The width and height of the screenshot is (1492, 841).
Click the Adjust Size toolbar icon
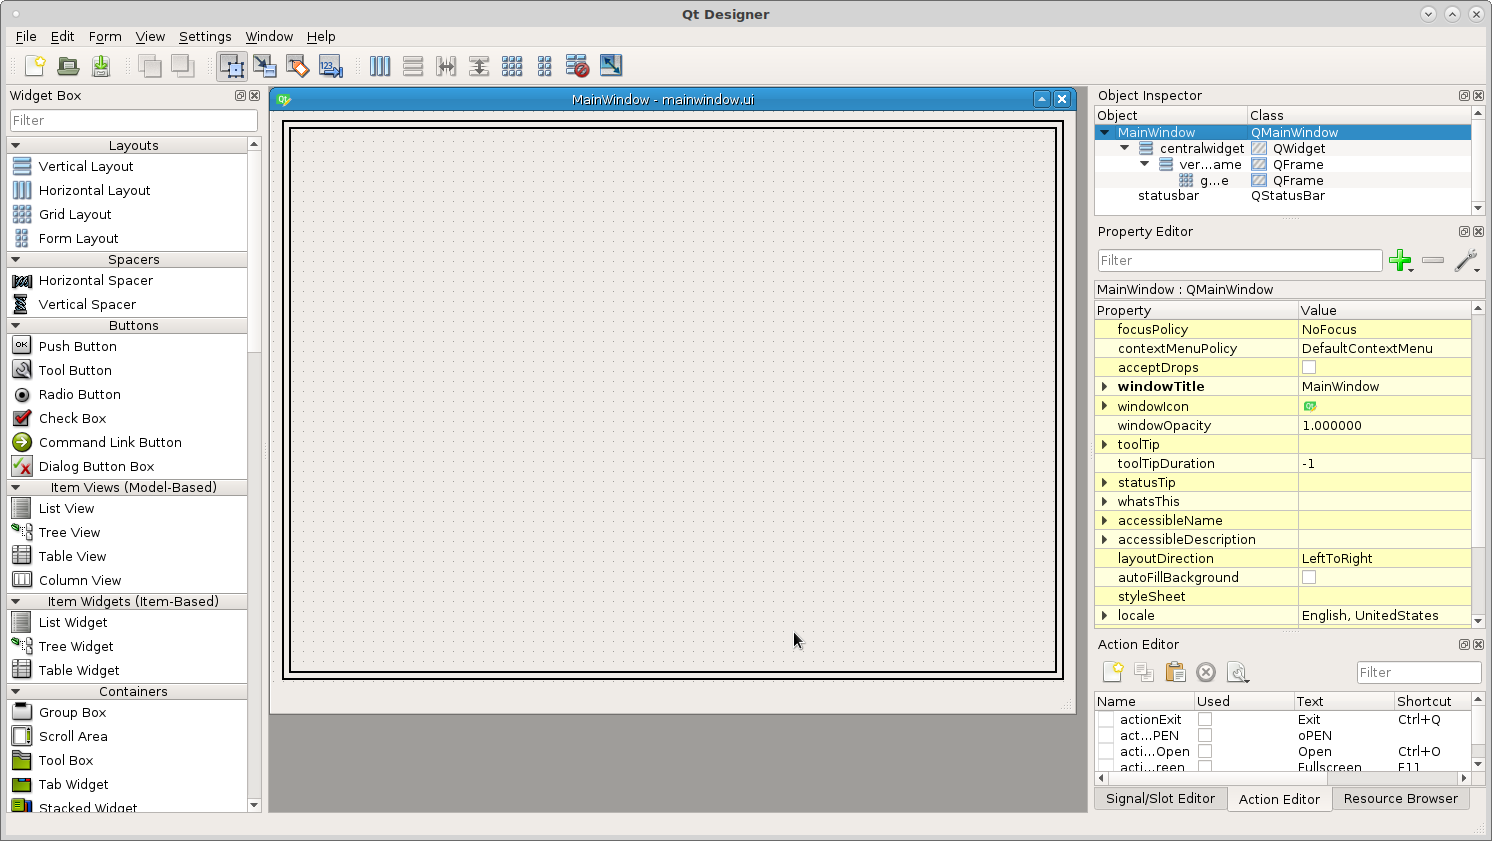point(611,66)
